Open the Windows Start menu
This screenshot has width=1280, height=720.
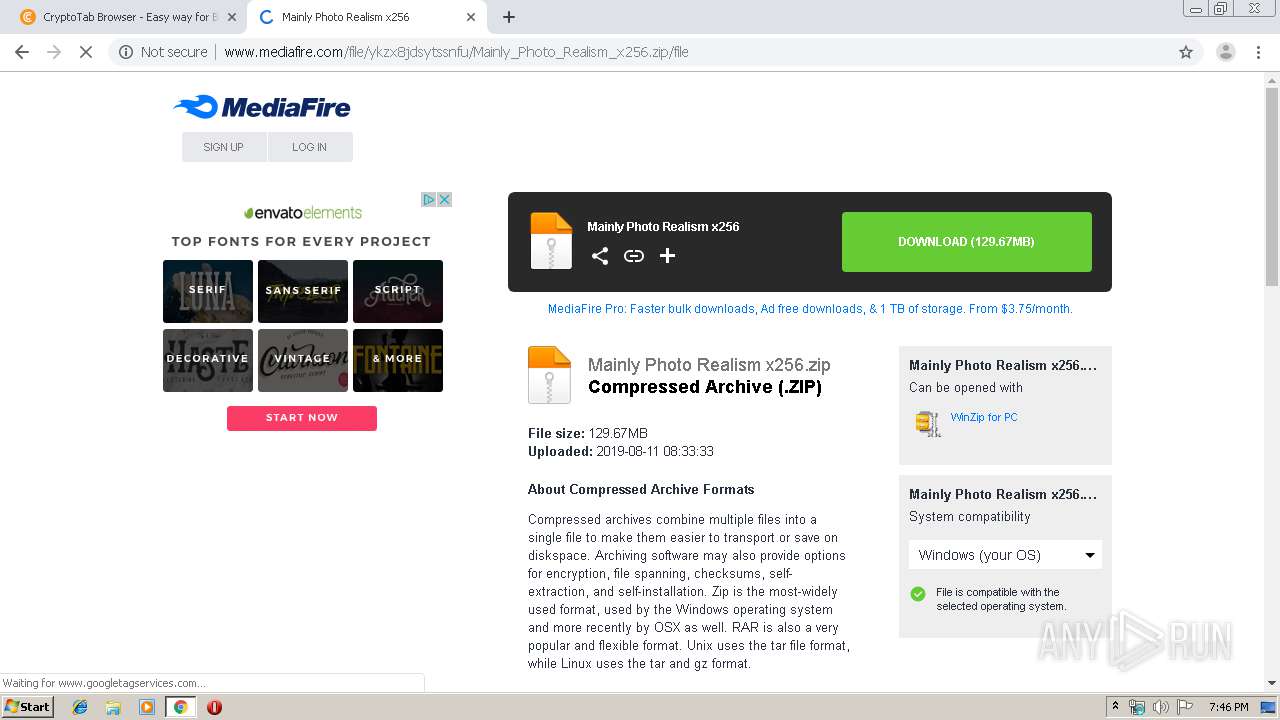tap(28, 707)
